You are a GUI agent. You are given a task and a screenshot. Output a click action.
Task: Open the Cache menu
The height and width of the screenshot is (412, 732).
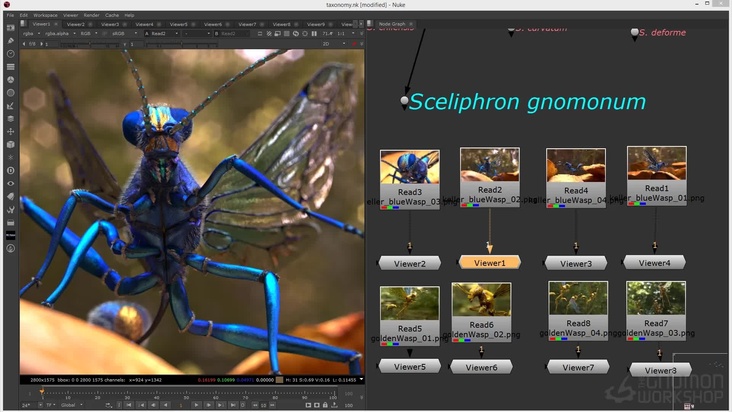(x=112, y=15)
